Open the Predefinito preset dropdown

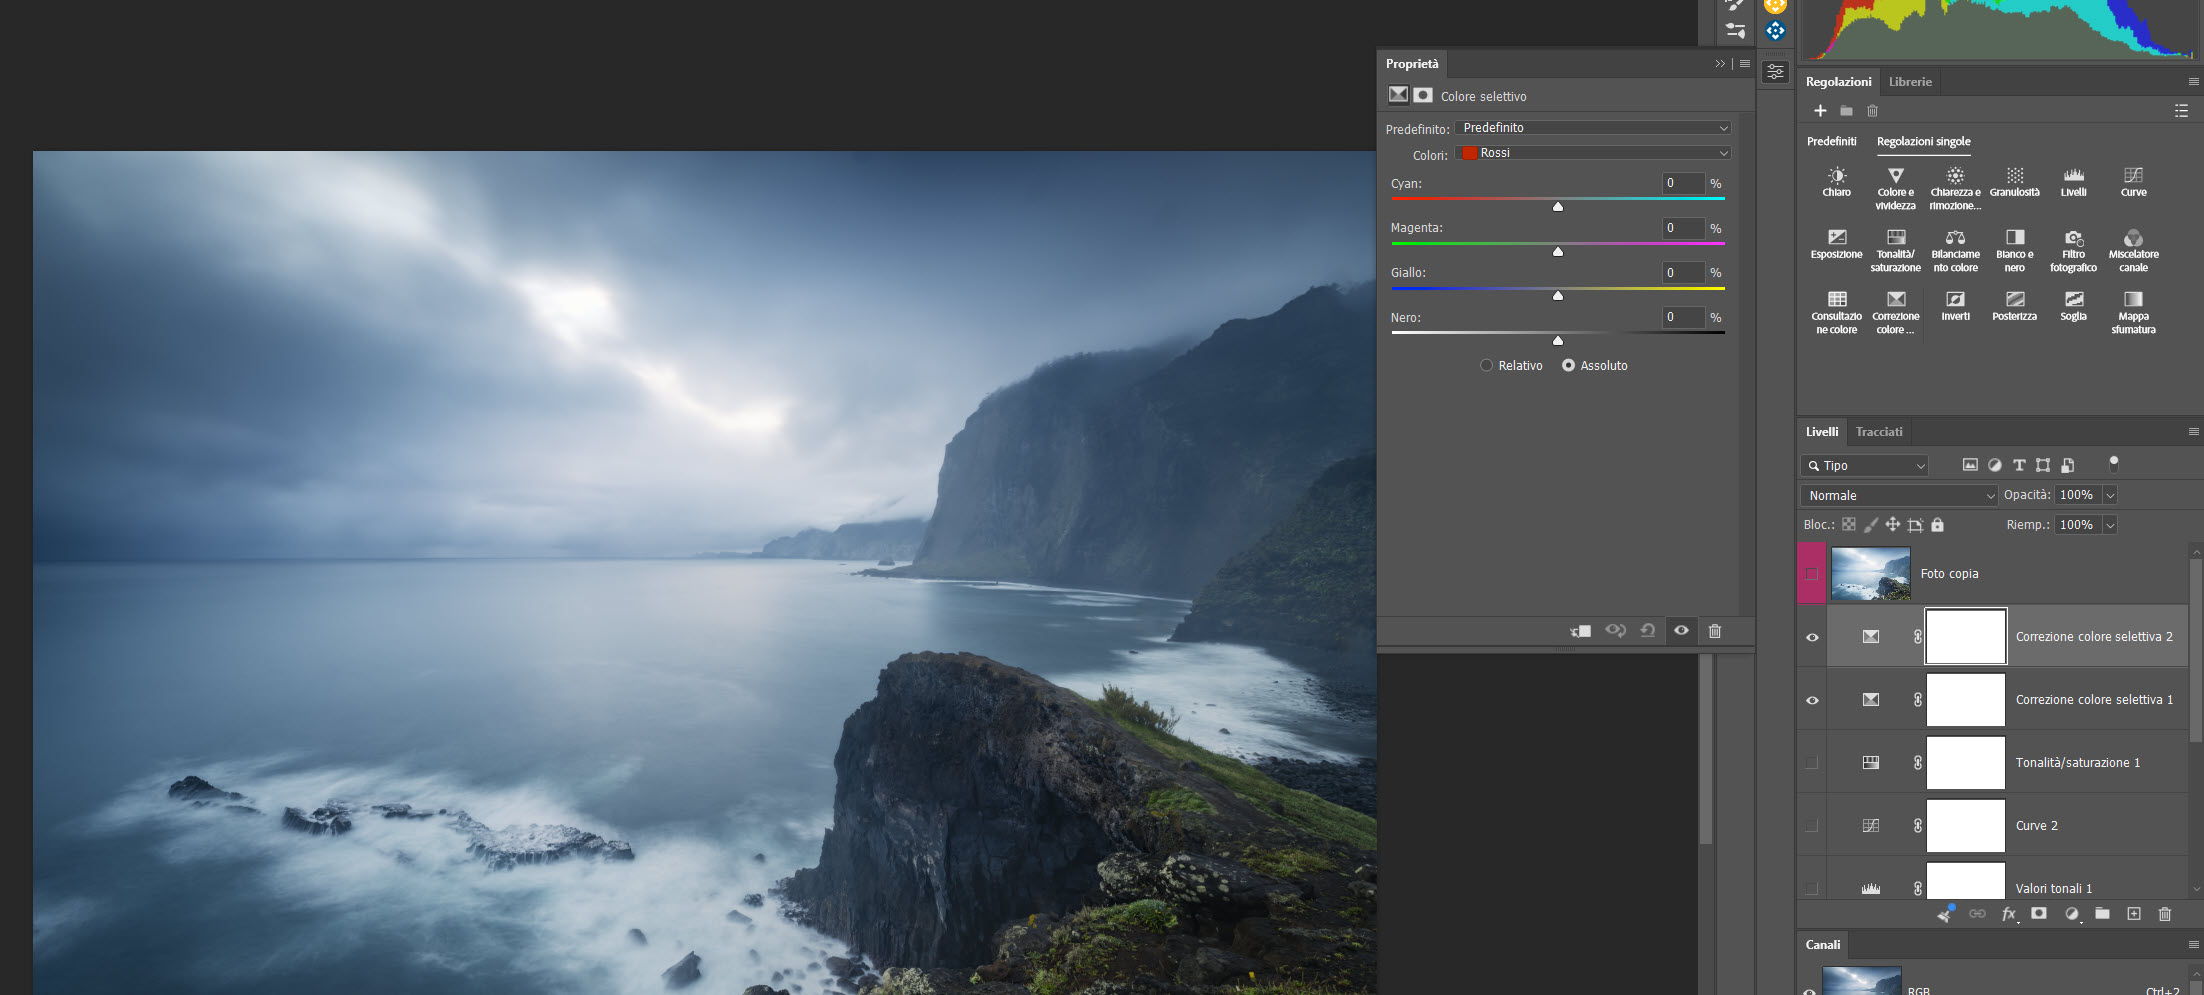tap(1592, 128)
